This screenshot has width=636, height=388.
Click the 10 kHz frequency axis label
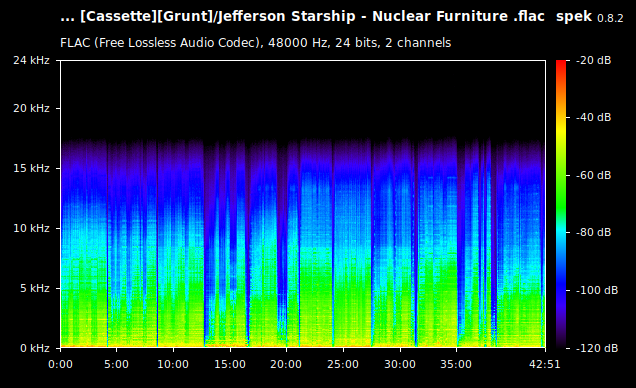[x=31, y=228]
